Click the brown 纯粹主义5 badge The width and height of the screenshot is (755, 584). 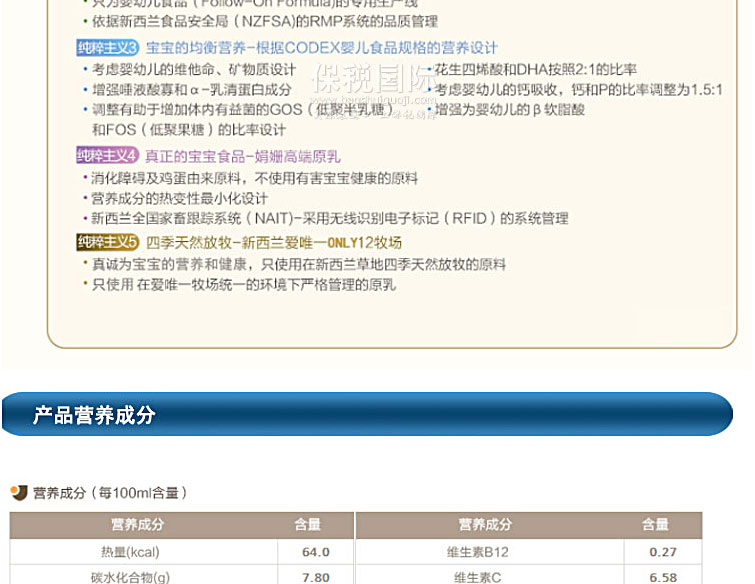[108, 242]
